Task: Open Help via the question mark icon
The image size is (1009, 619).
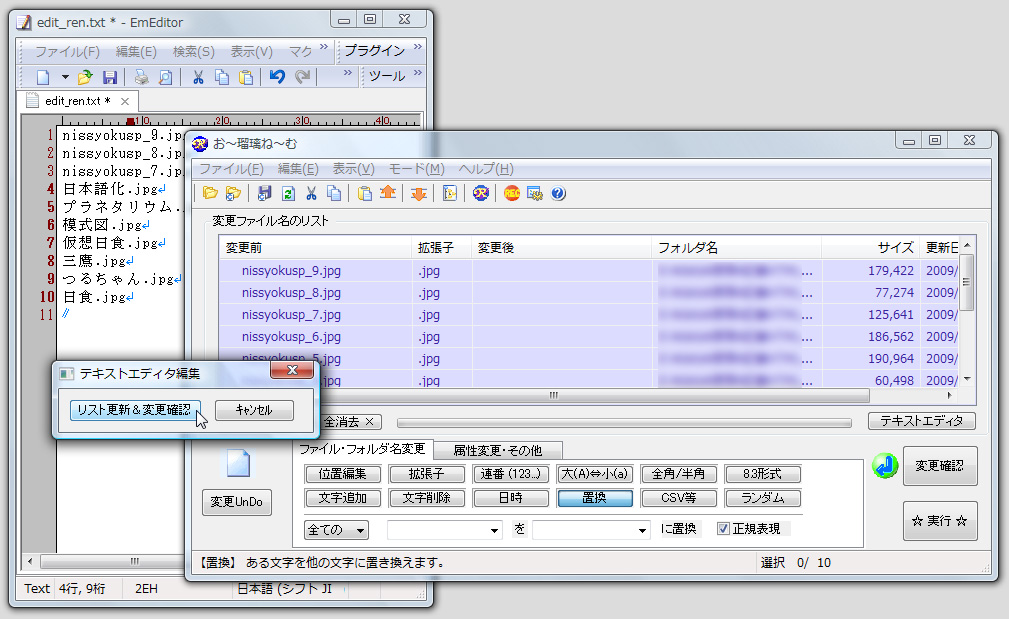Action: (x=558, y=193)
